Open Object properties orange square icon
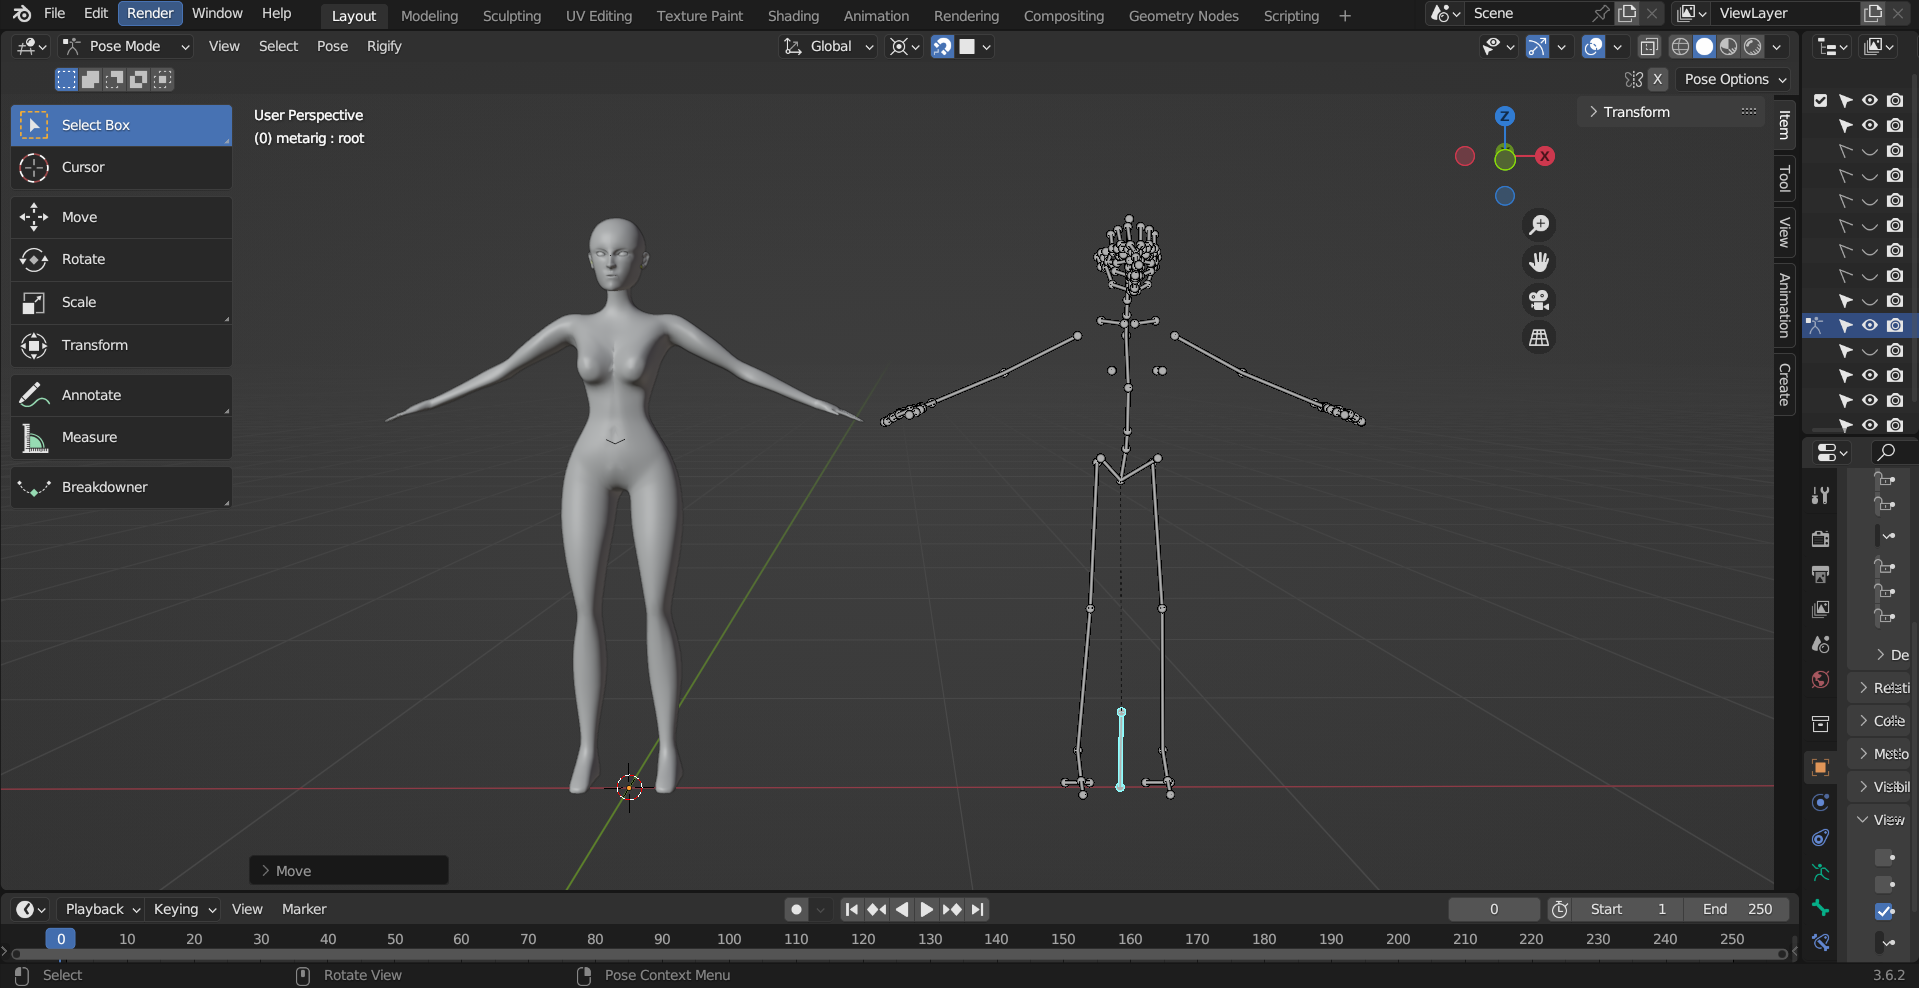The width and height of the screenshot is (1919, 988). [x=1820, y=768]
